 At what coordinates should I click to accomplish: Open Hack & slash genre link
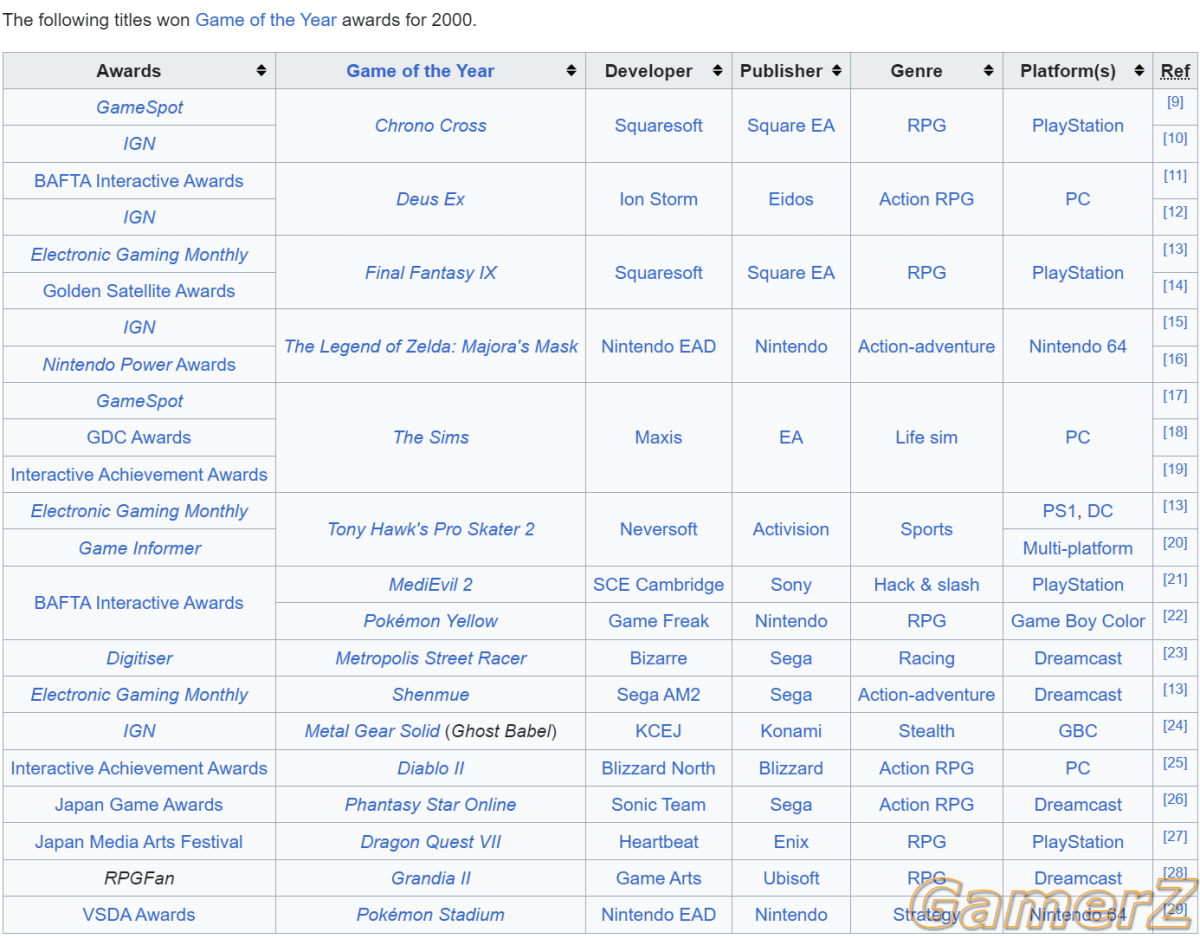(927, 585)
